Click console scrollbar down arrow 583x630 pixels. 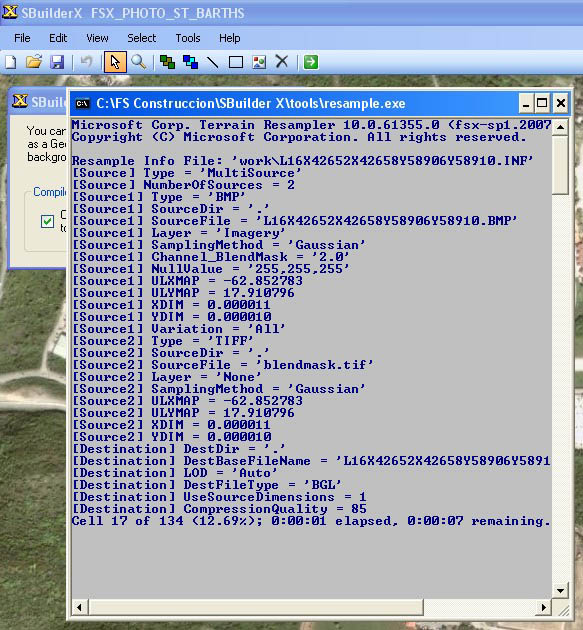click(x=560, y=591)
